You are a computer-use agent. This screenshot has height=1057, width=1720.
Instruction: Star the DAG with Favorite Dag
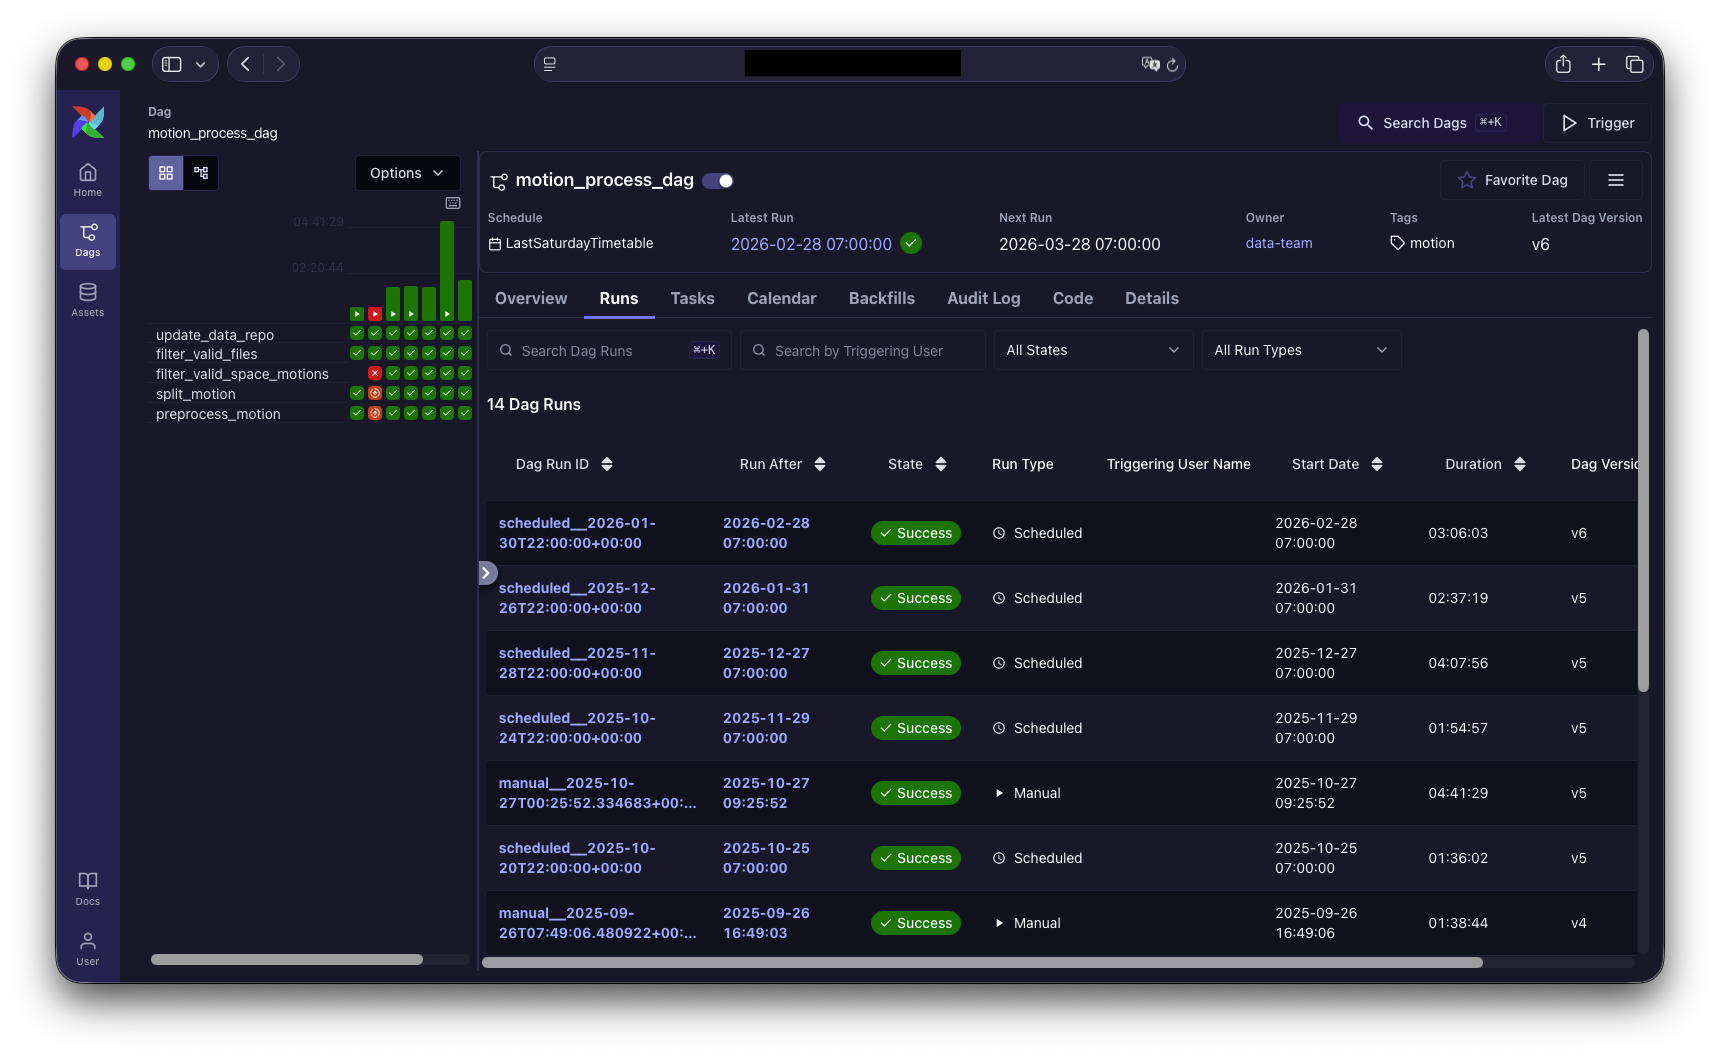coord(1512,180)
